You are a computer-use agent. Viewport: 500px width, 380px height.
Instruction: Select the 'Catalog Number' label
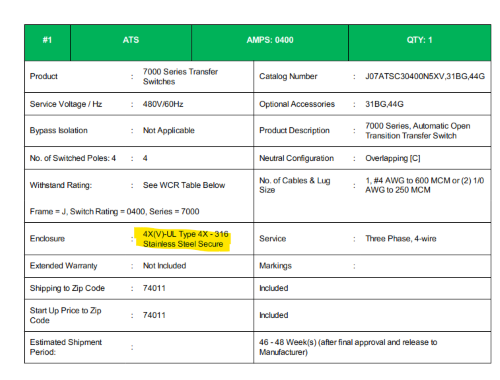[288, 76]
